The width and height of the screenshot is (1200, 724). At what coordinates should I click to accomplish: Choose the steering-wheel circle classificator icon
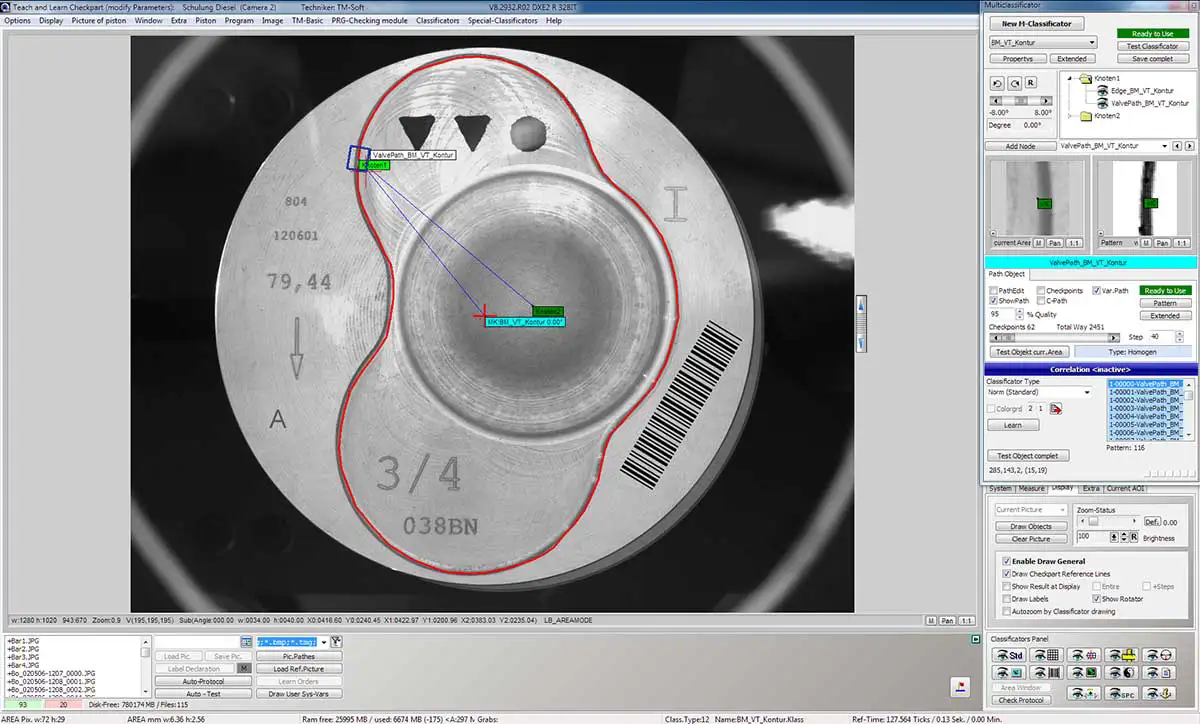pos(1159,655)
